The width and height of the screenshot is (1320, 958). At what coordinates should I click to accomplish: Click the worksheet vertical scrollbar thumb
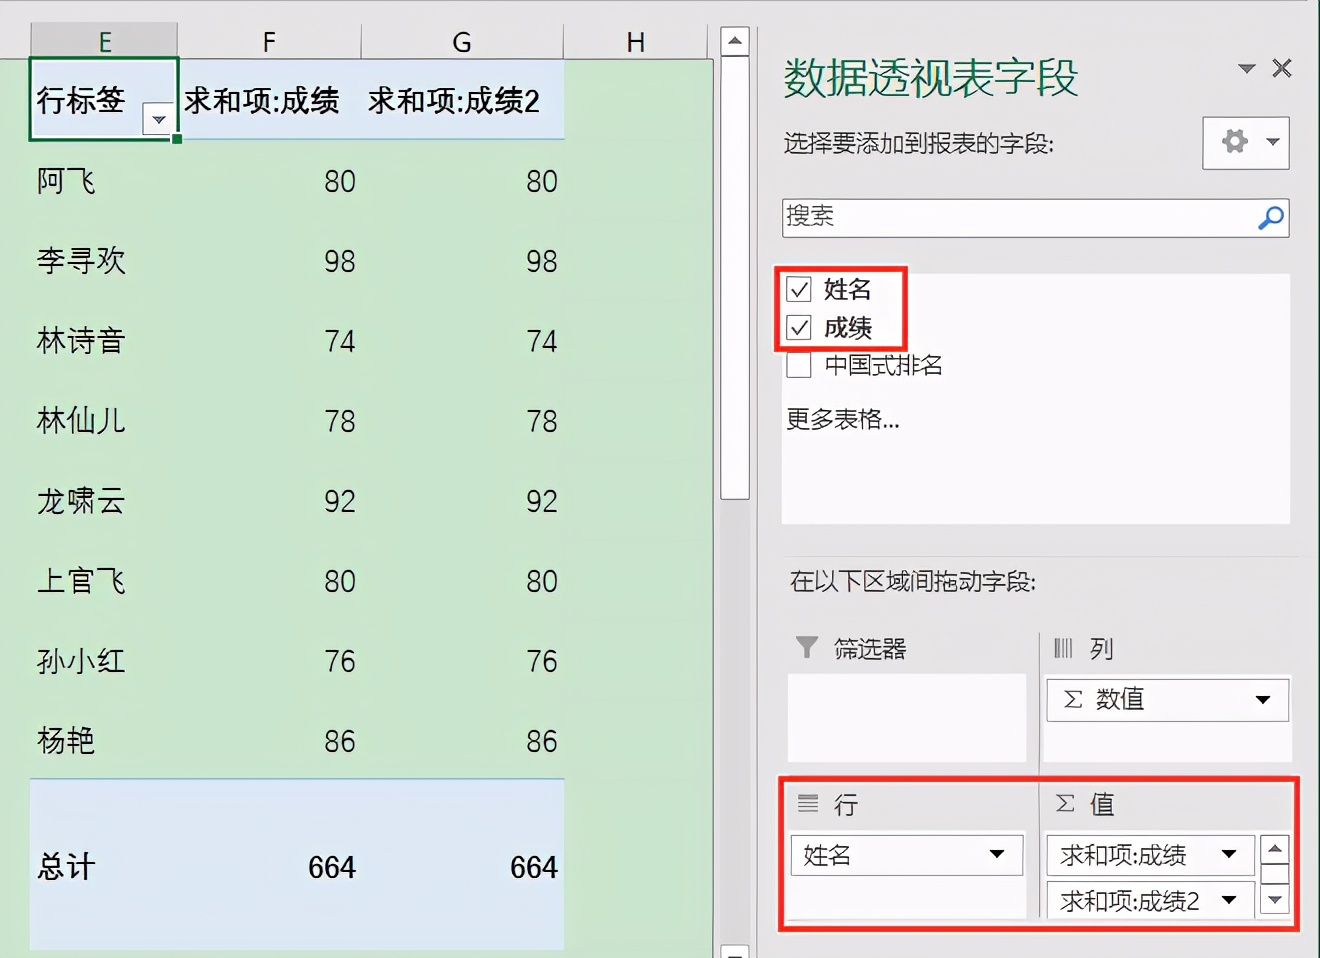point(735,277)
